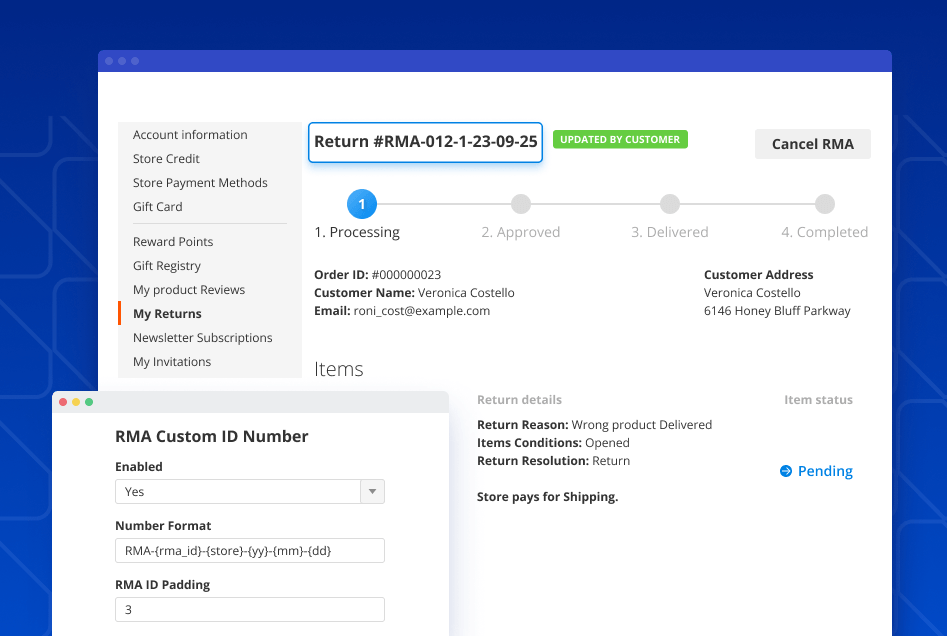Click the UPDATED BY CUSTOMER badge
This screenshot has height=636, width=947.
[620, 139]
